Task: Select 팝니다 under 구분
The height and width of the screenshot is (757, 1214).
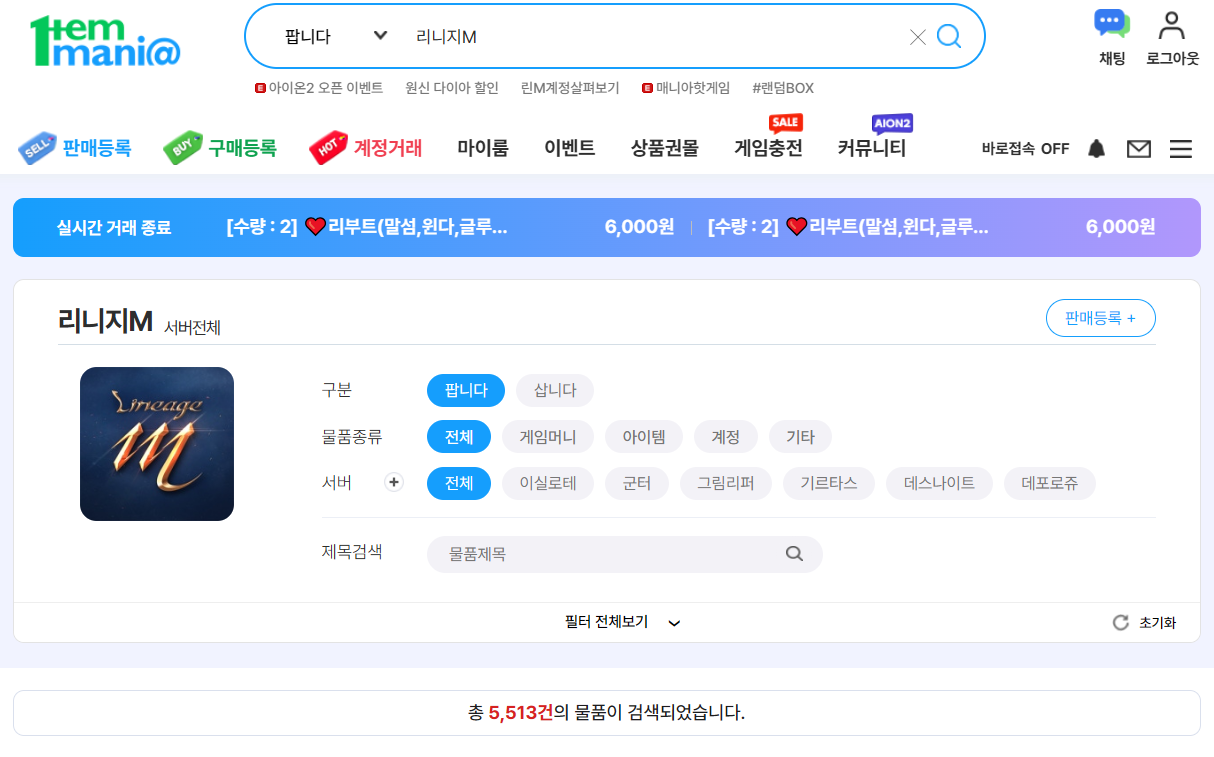Action: click(x=466, y=390)
